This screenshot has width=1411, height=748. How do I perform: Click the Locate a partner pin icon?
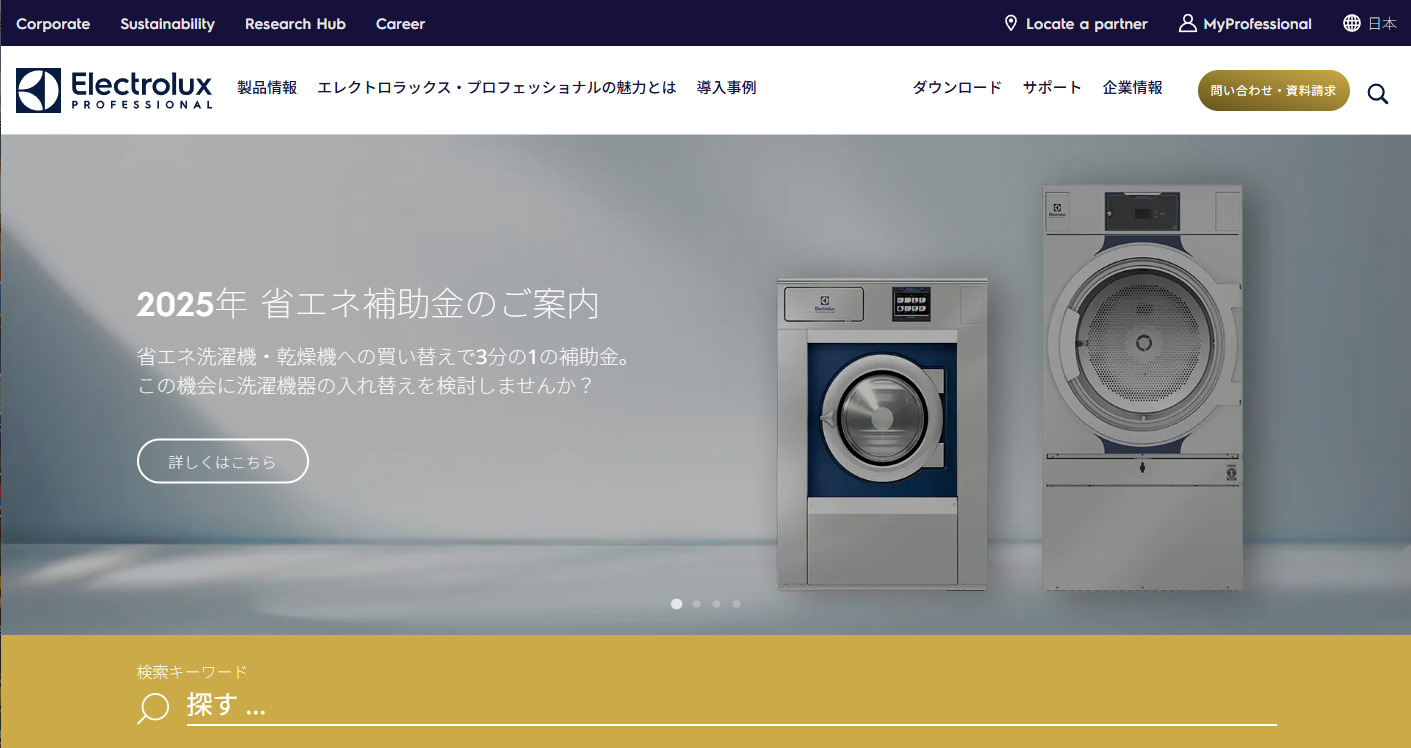1011,23
